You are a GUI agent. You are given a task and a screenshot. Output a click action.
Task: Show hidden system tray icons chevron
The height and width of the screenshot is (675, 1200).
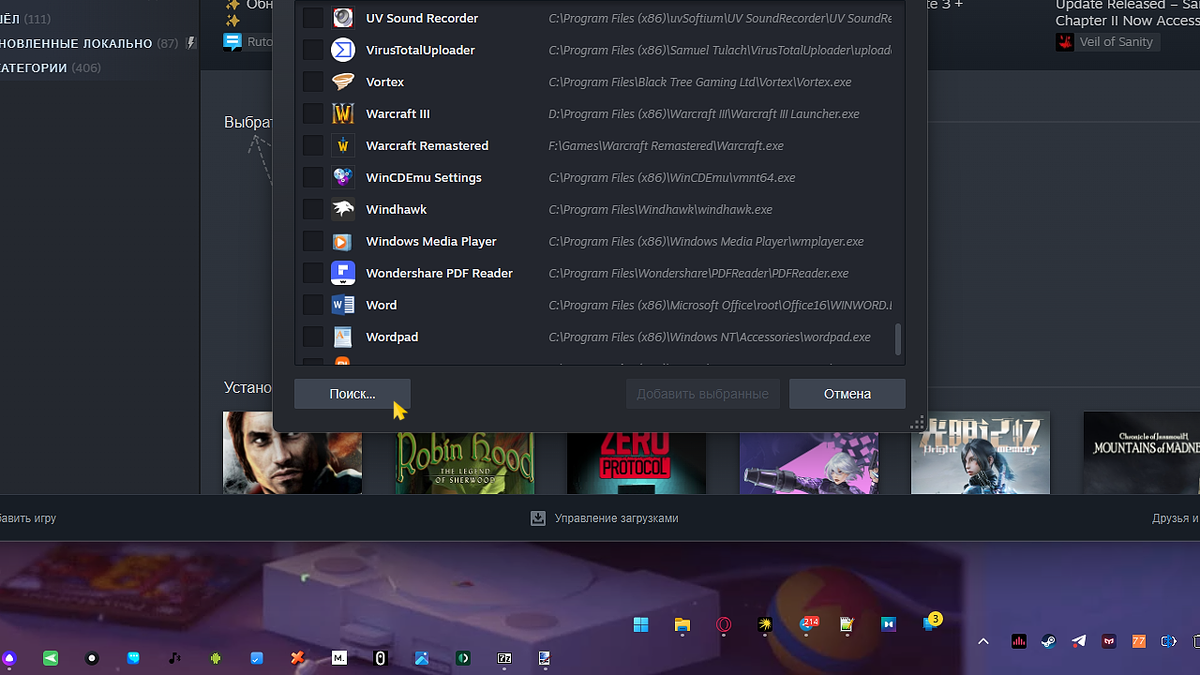click(983, 641)
